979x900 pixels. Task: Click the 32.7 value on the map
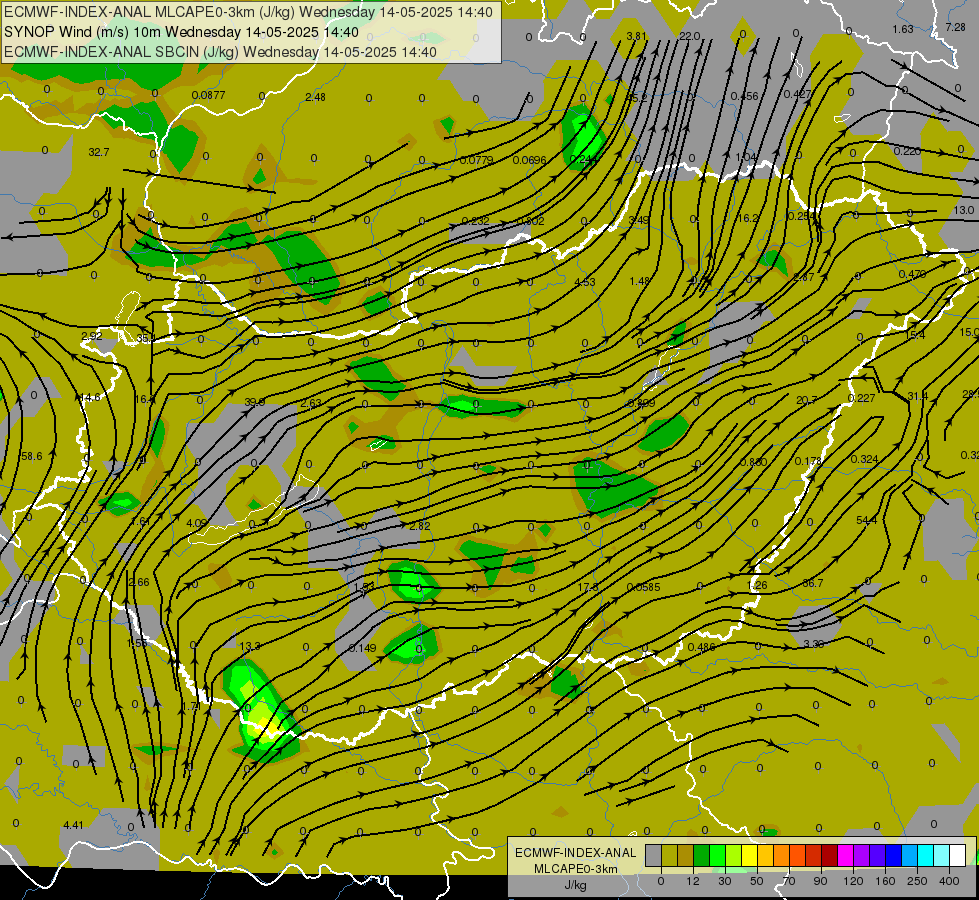tap(99, 152)
